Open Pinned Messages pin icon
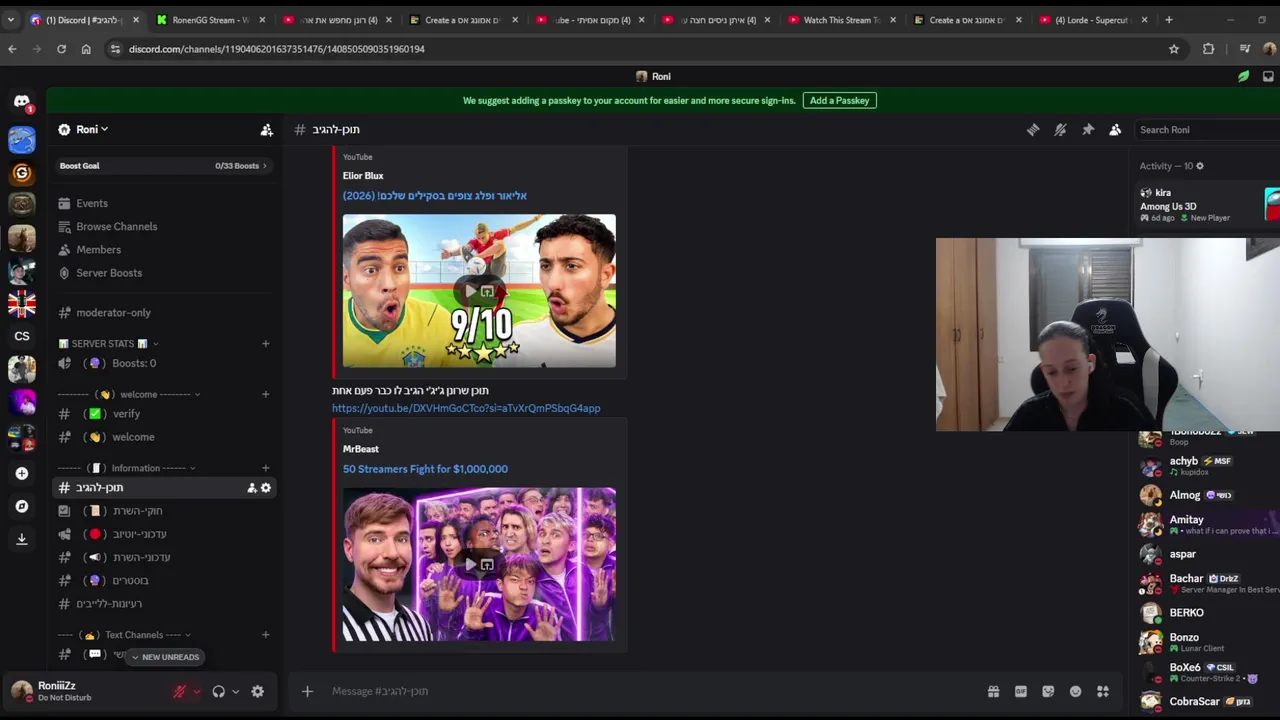This screenshot has width=1280, height=720. [x=1088, y=130]
